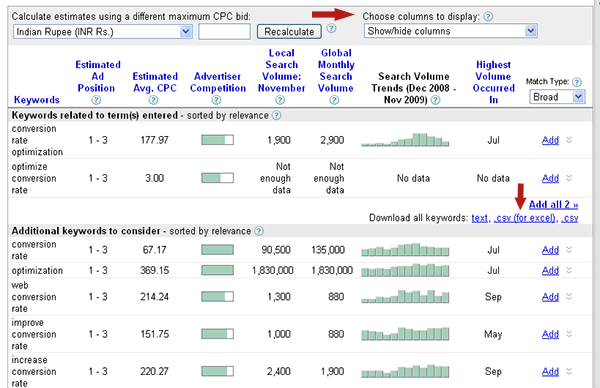Add the web conversion rate keyword
This screenshot has width=600, height=388.
tap(550, 297)
